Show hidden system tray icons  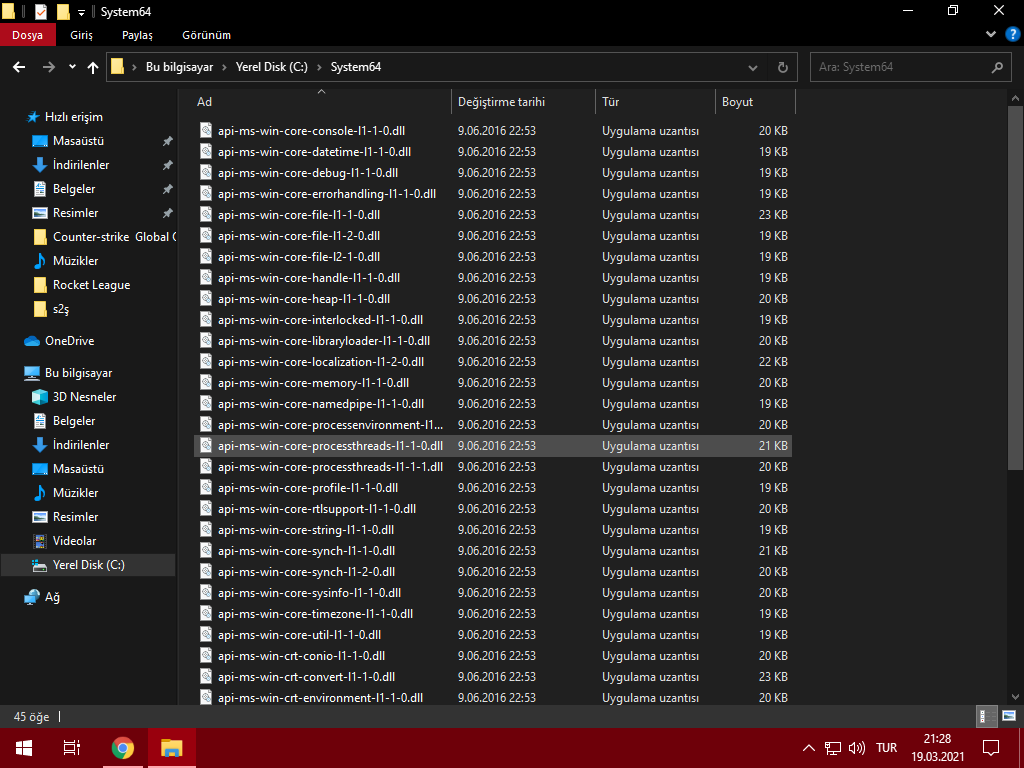coord(808,748)
